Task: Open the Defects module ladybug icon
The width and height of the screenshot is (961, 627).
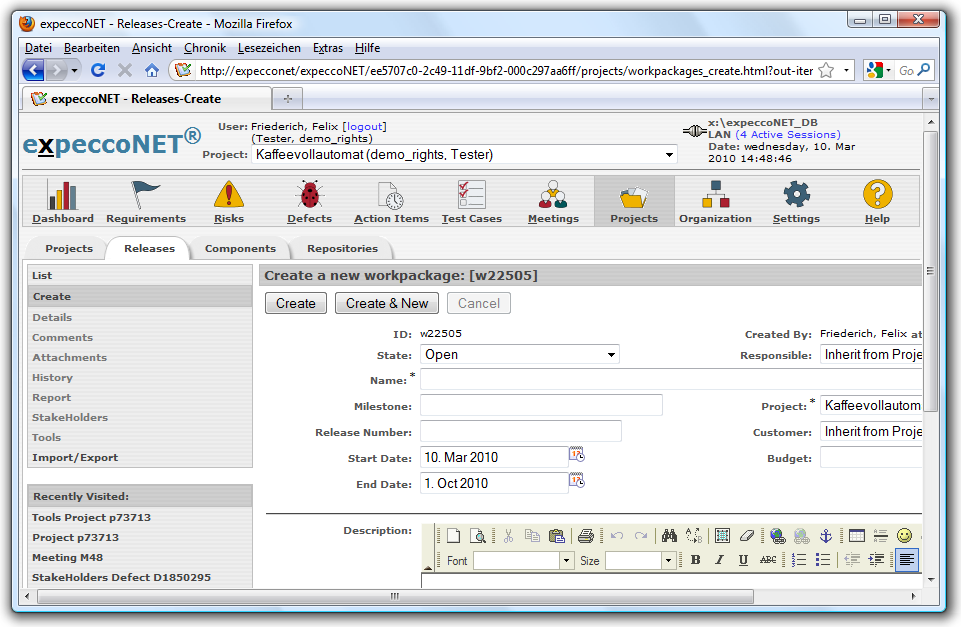Action: pyautogui.click(x=309, y=195)
